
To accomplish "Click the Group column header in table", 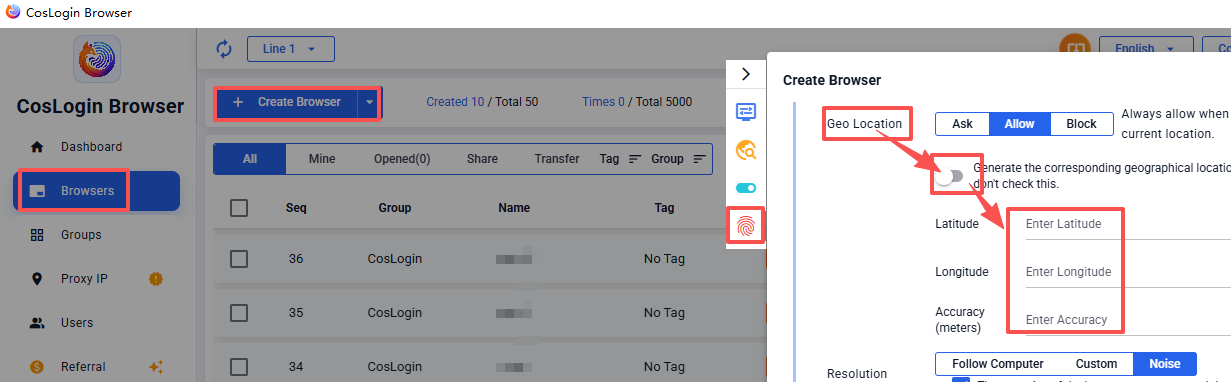I will click(394, 208).
